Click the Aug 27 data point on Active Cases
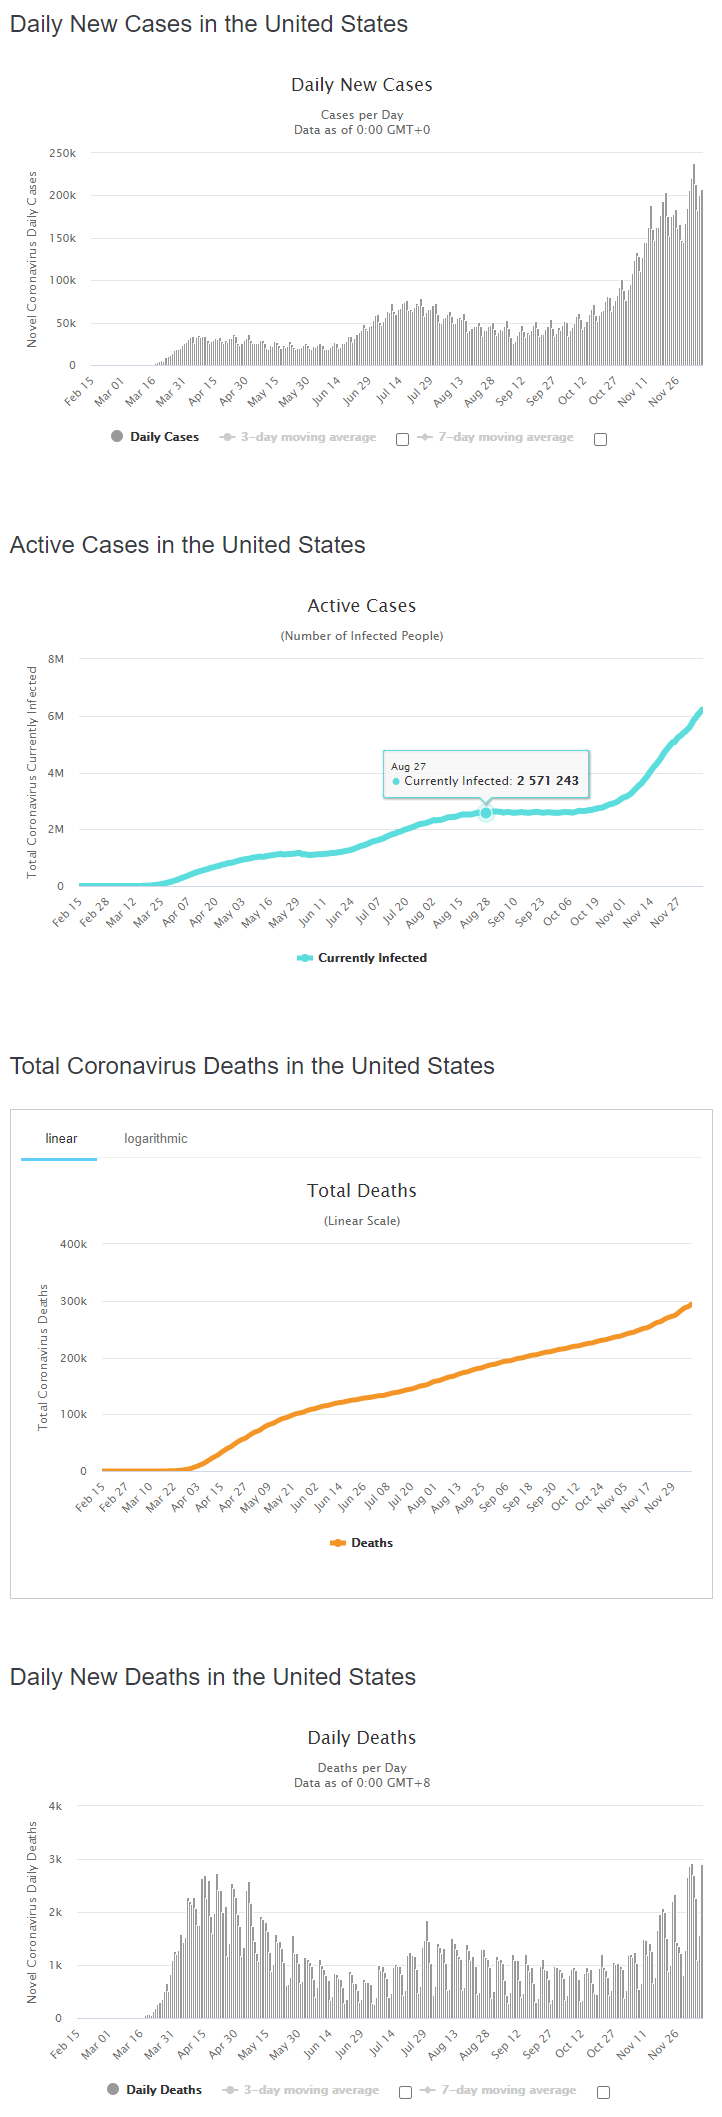The width and height of the screenshot is (722, 2117). (486, 813)
